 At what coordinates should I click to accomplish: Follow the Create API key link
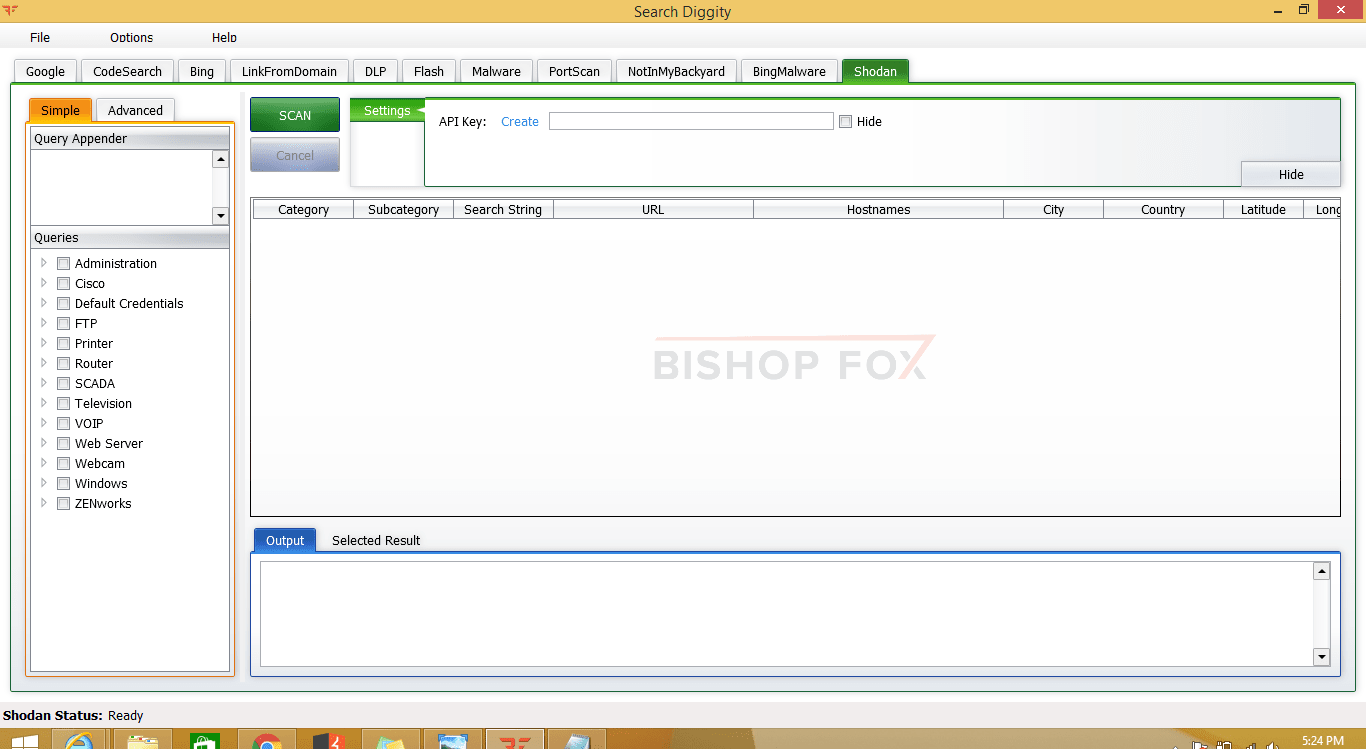tap(520, 122)
